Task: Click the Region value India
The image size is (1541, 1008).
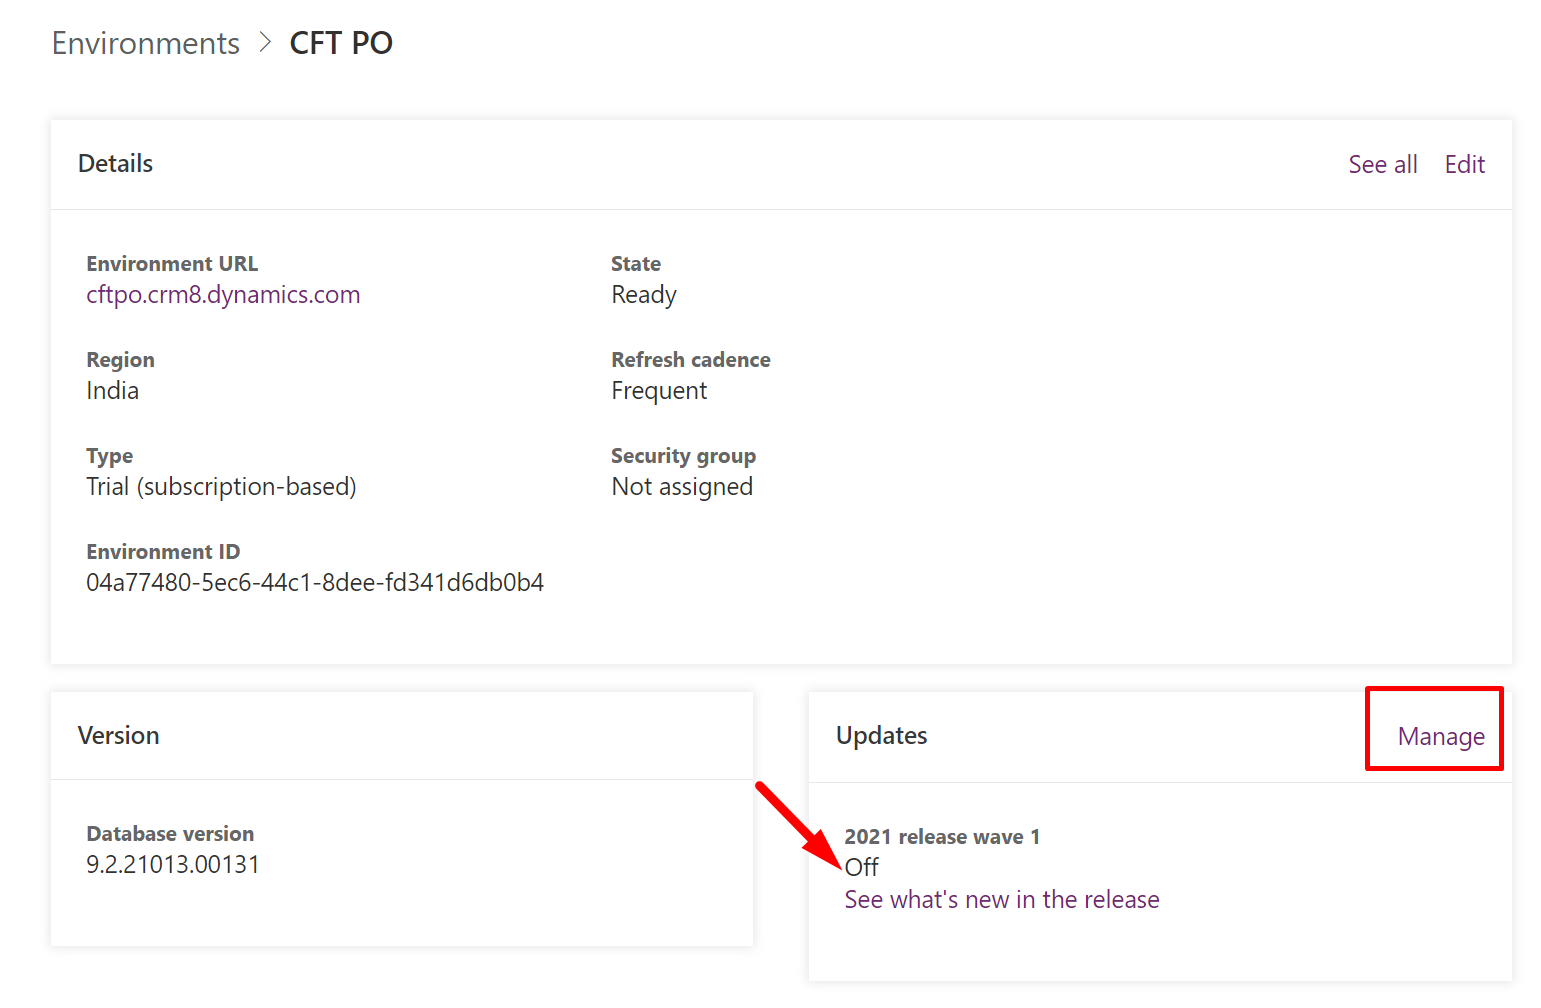Action: 113,391
